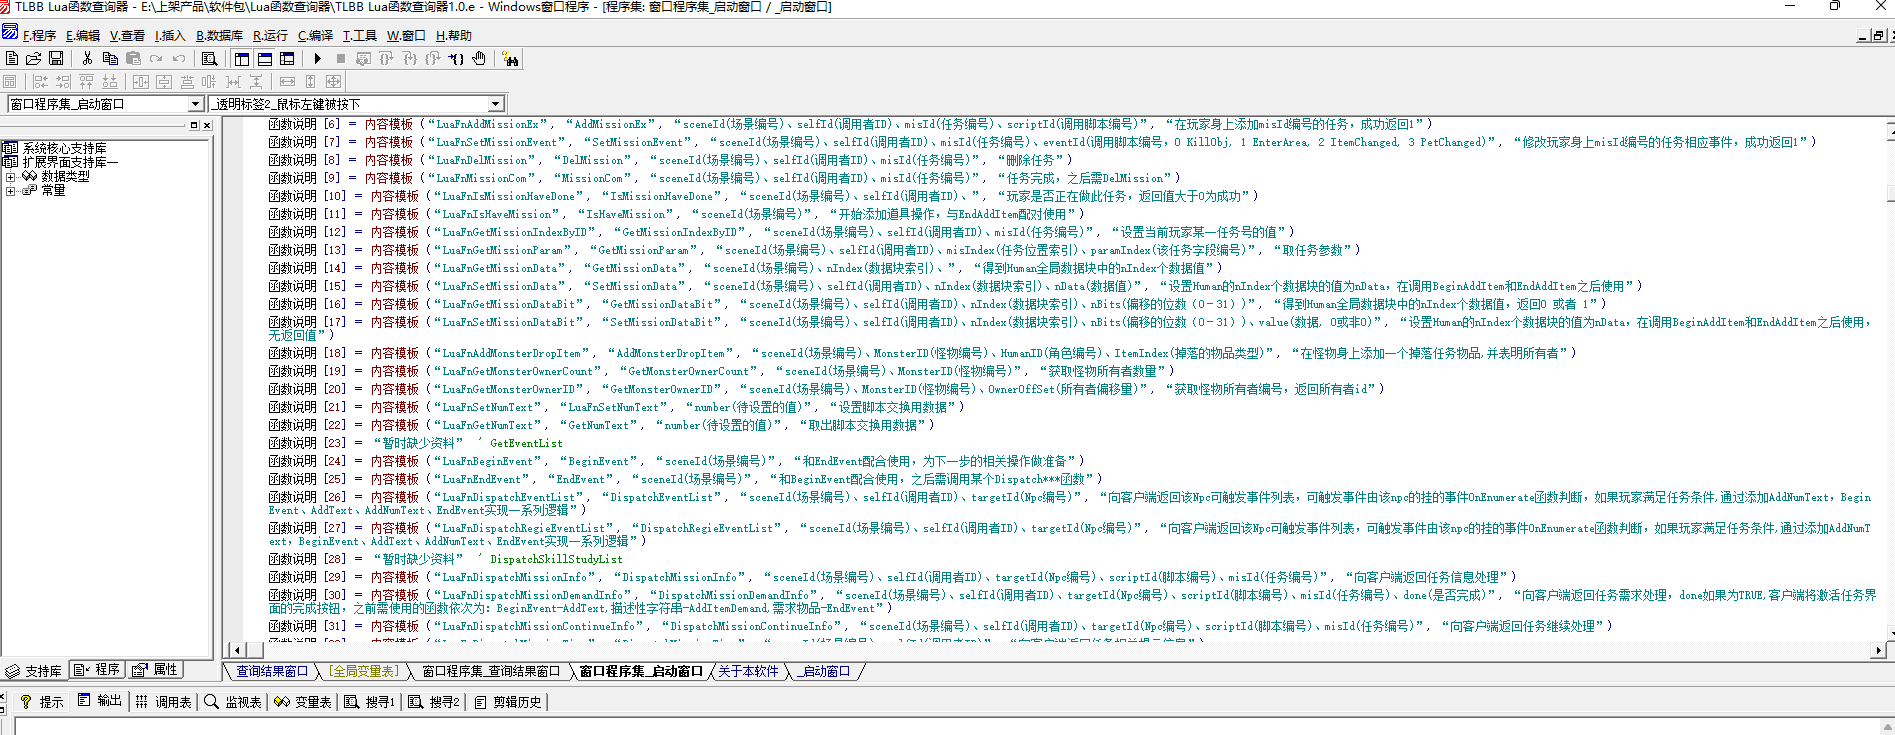Screen dimensions: 1895x735
Task: Toggle the left work panel layout button
Action: 242,59
